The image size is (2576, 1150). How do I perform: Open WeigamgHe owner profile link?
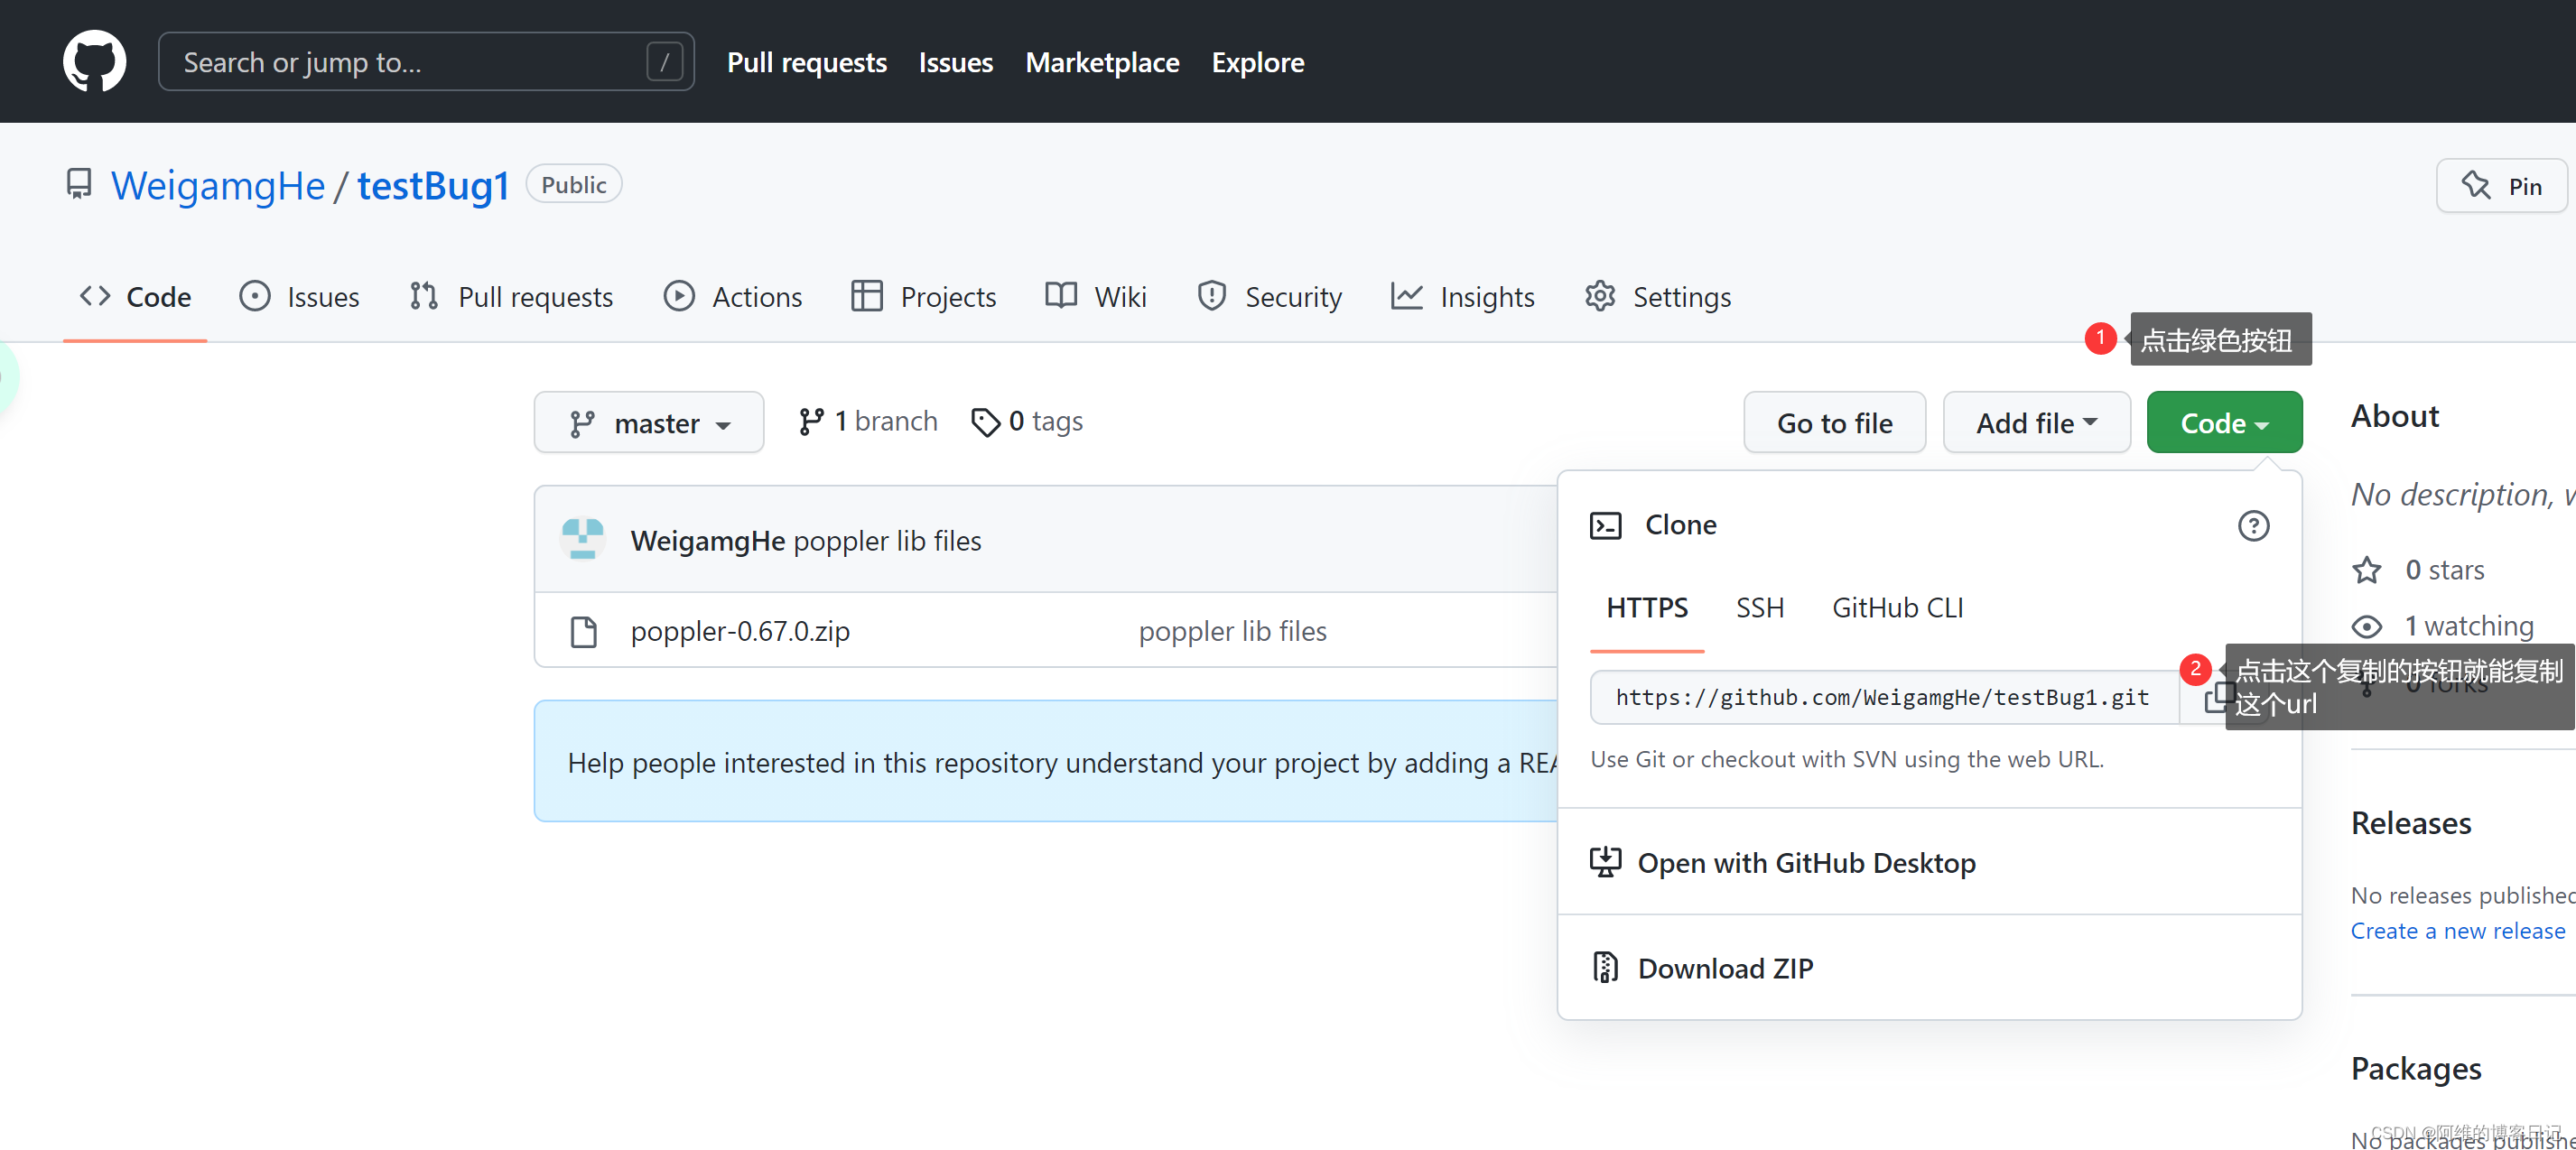point(218,186)
